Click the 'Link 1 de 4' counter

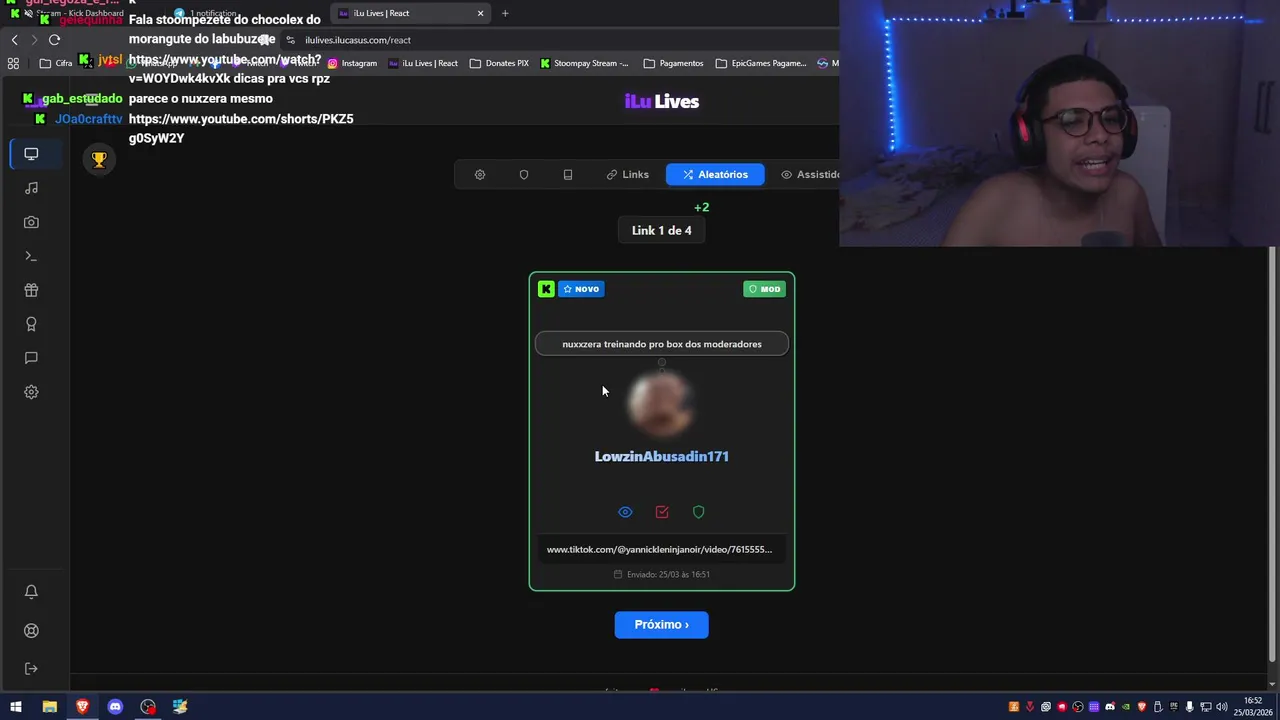661,230
